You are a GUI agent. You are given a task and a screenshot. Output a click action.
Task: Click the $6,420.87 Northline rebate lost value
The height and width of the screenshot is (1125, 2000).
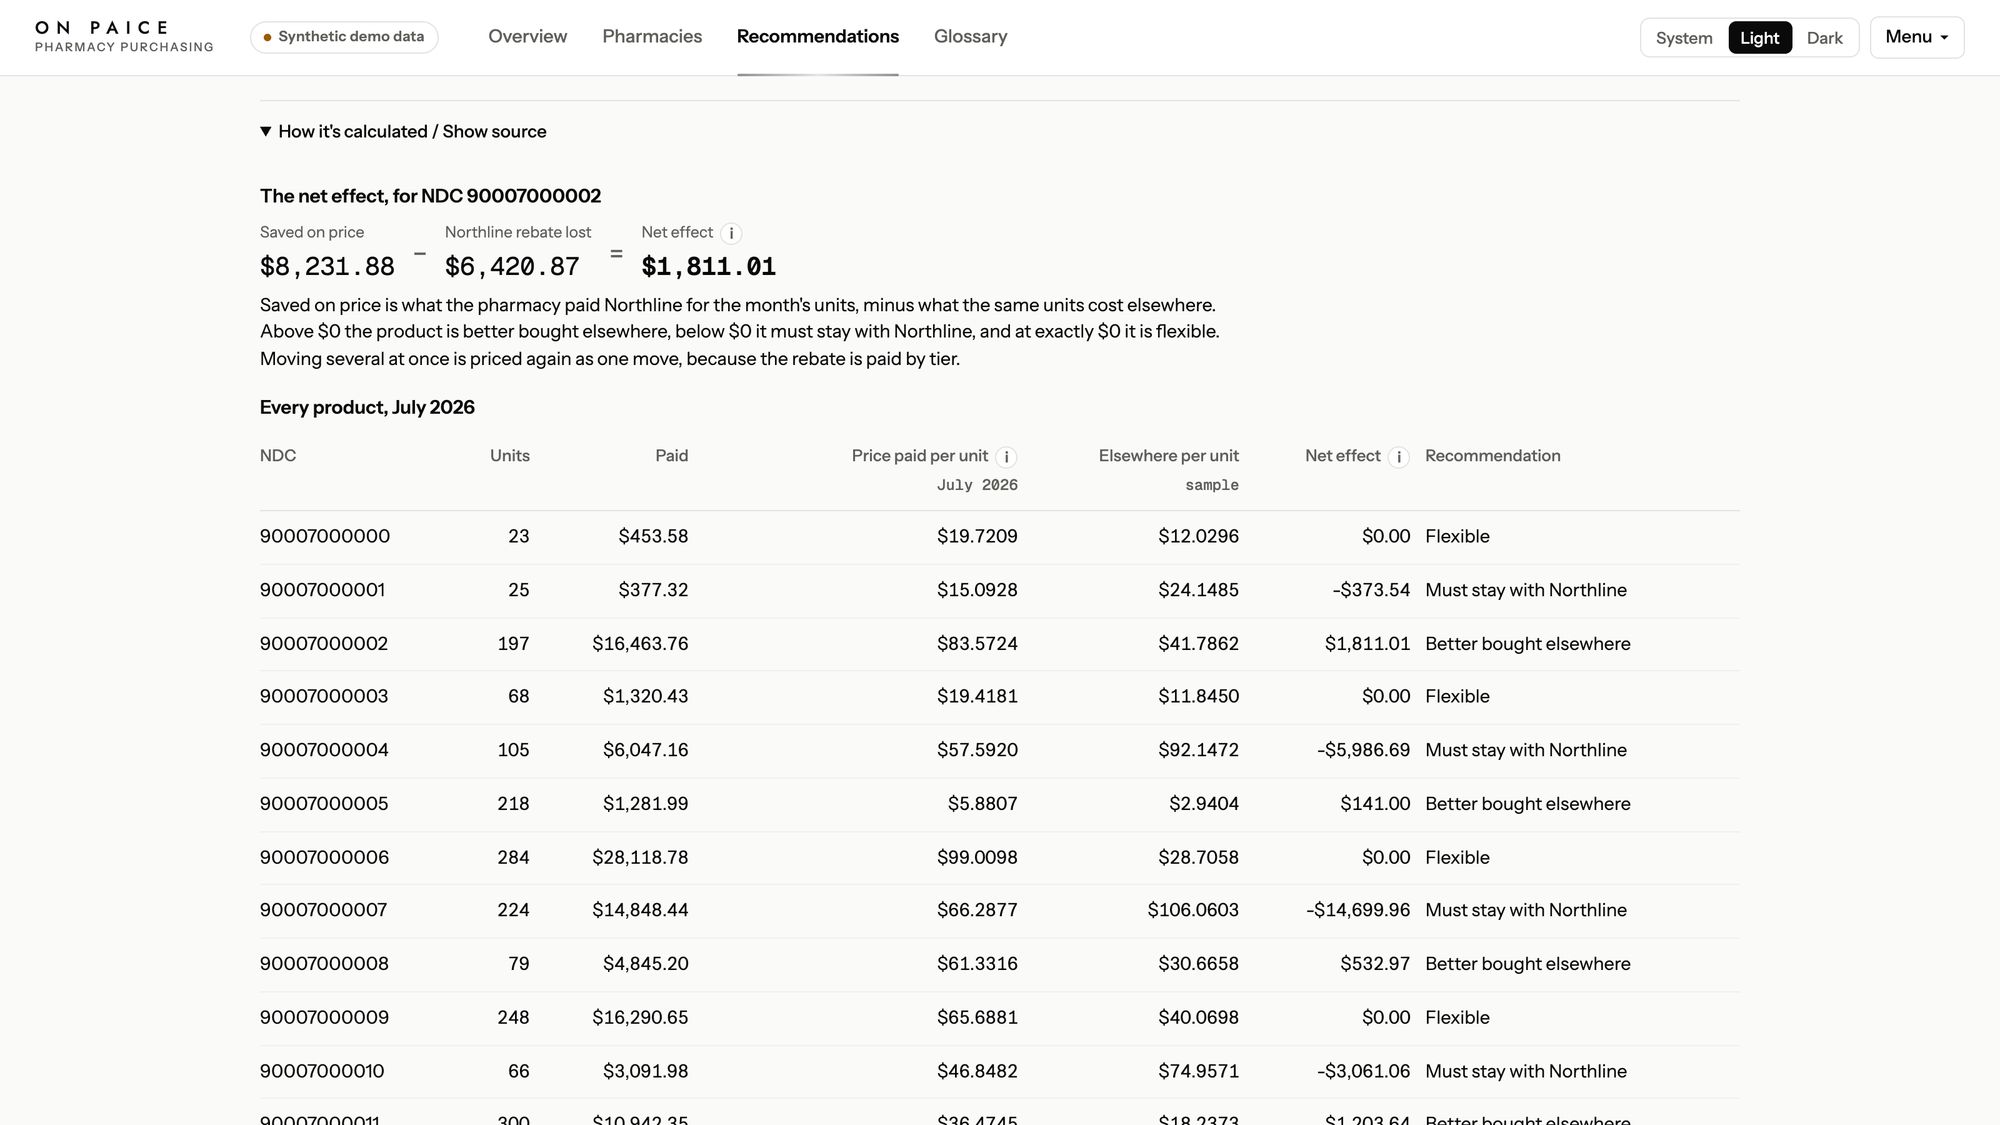pos(512,266)
